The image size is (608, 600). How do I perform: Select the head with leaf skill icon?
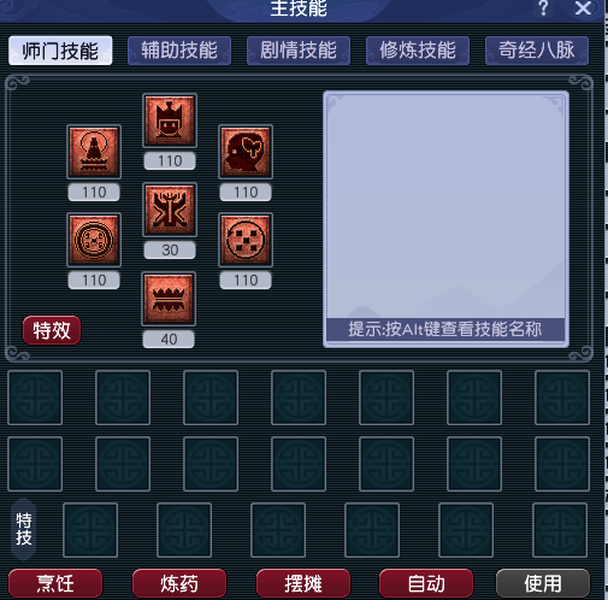pos(245,152)
